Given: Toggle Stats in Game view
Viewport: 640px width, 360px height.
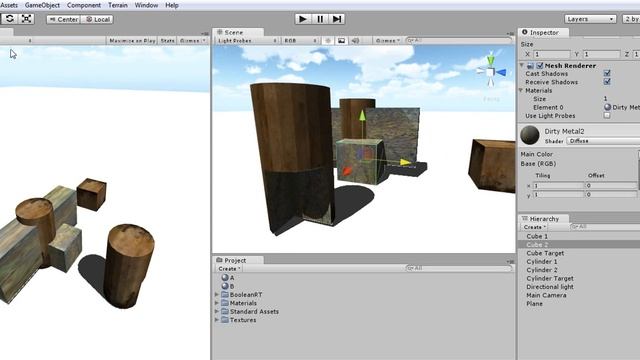Looking at the screenshot, I should 167,40.
